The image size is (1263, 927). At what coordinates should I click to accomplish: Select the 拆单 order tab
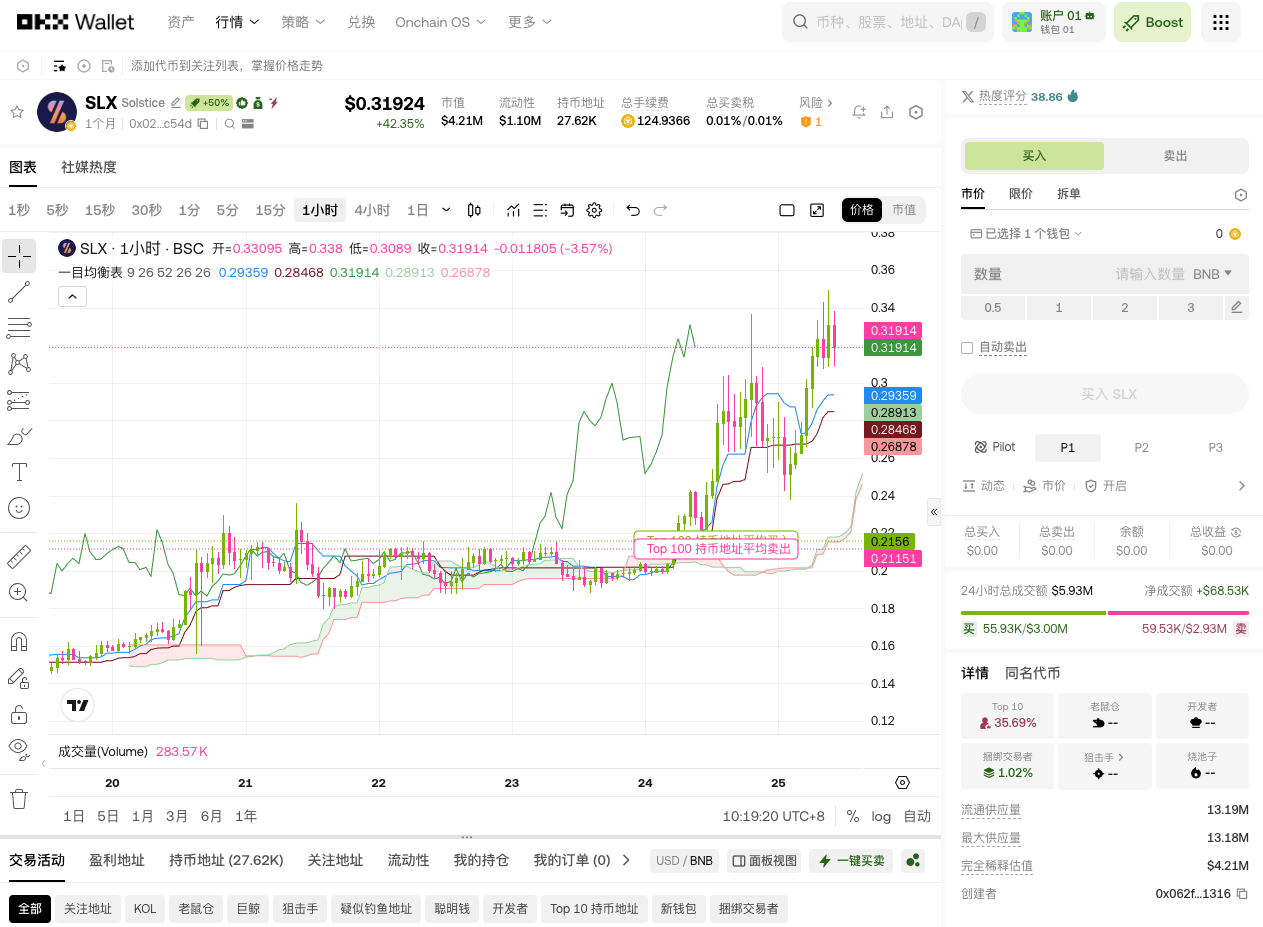(x=1069, y=194)
